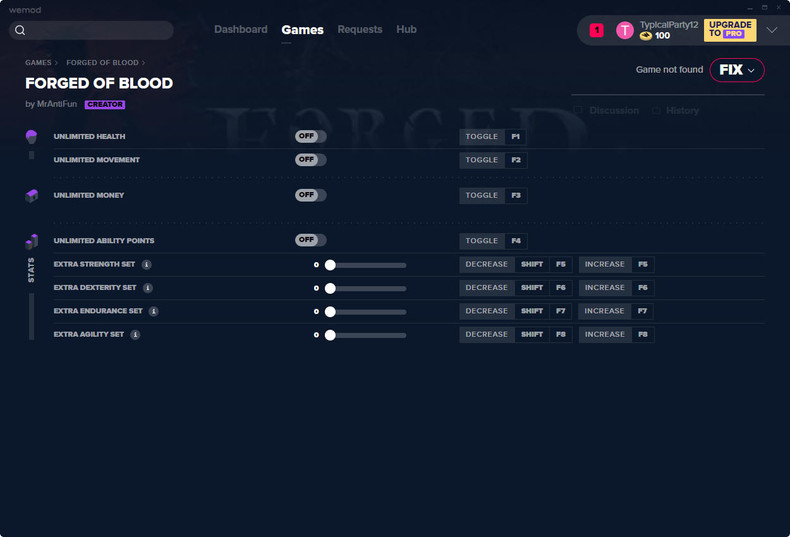Click the Extra Strength Set slider handle
Viewport: 790px width, 537px height.
click(x=330, y=265)
